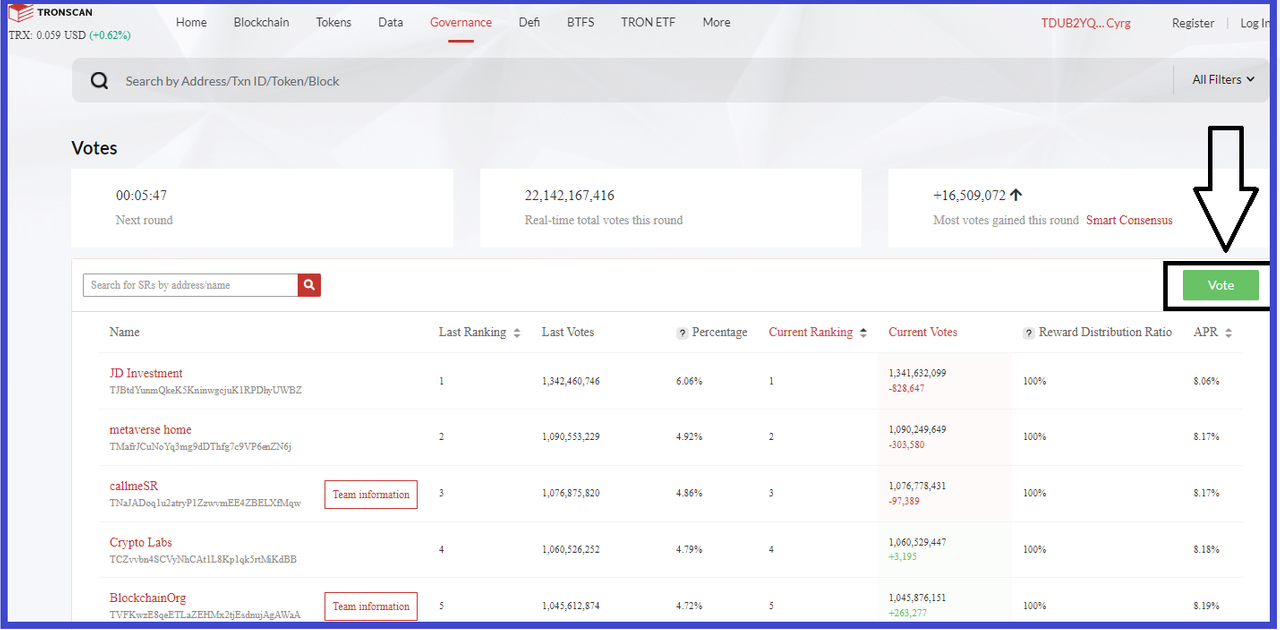
Task: Open the Crypto Labs representative link
Action: [x=141, y=542]
